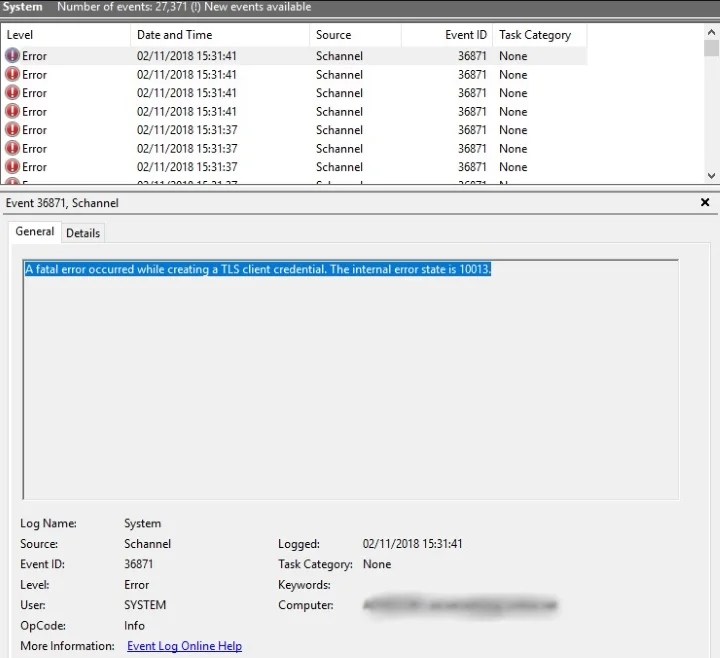Image resolution: width=720 pixels, height=658 pixels.
Task: Click the Event ID value 36871 in details
Action: (139, 564)
